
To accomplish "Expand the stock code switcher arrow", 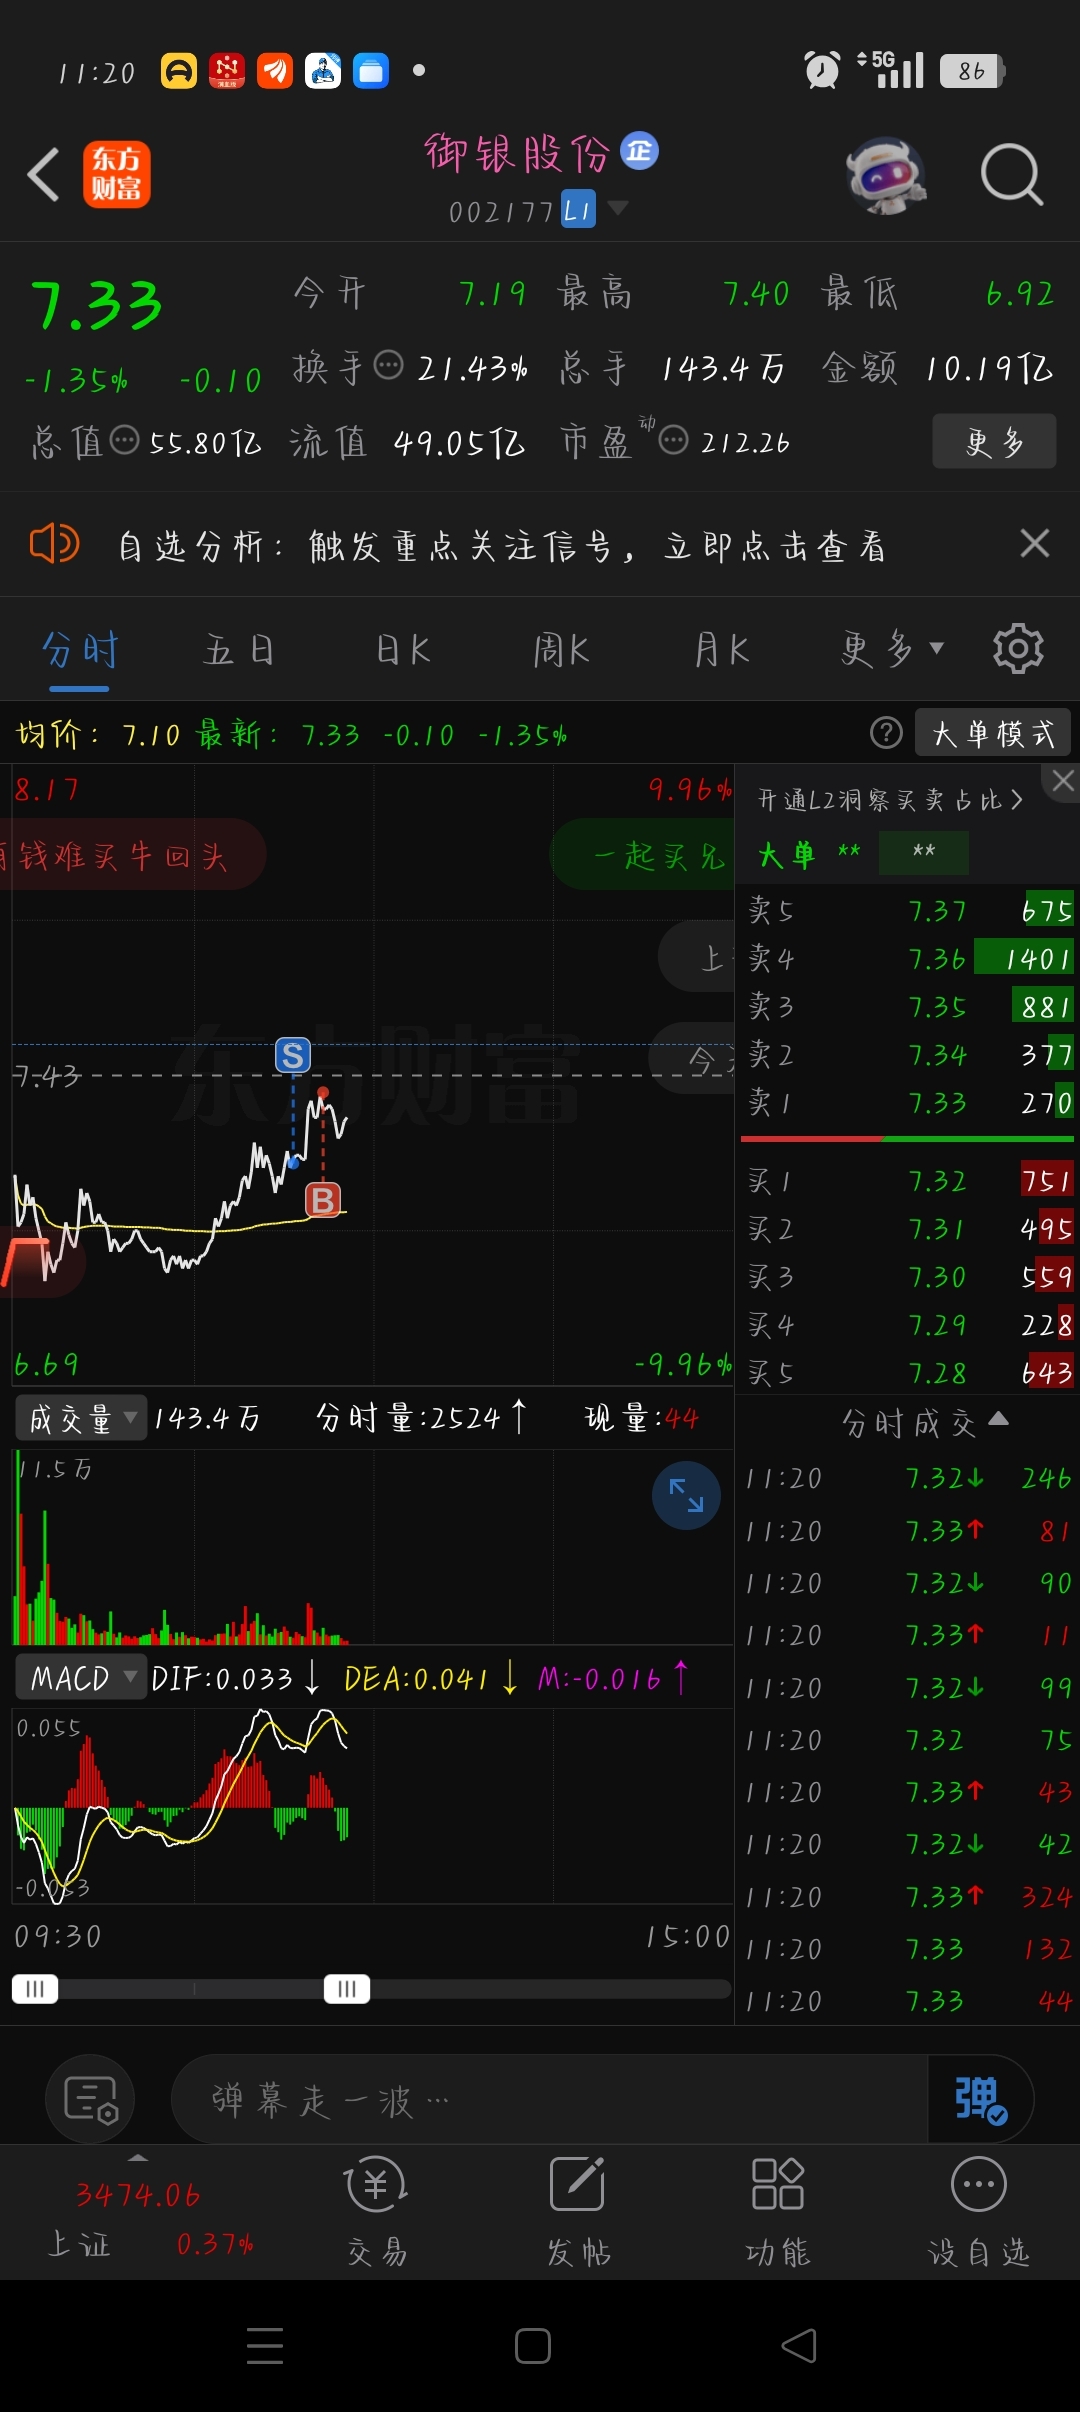I will pyautogui.click(x=618, y=208).
